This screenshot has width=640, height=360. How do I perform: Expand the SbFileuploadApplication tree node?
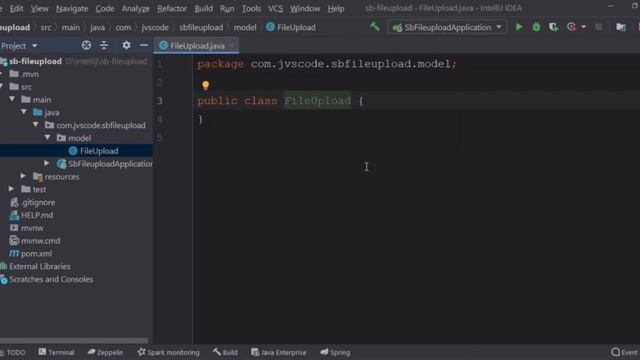(x=47, y=163)
